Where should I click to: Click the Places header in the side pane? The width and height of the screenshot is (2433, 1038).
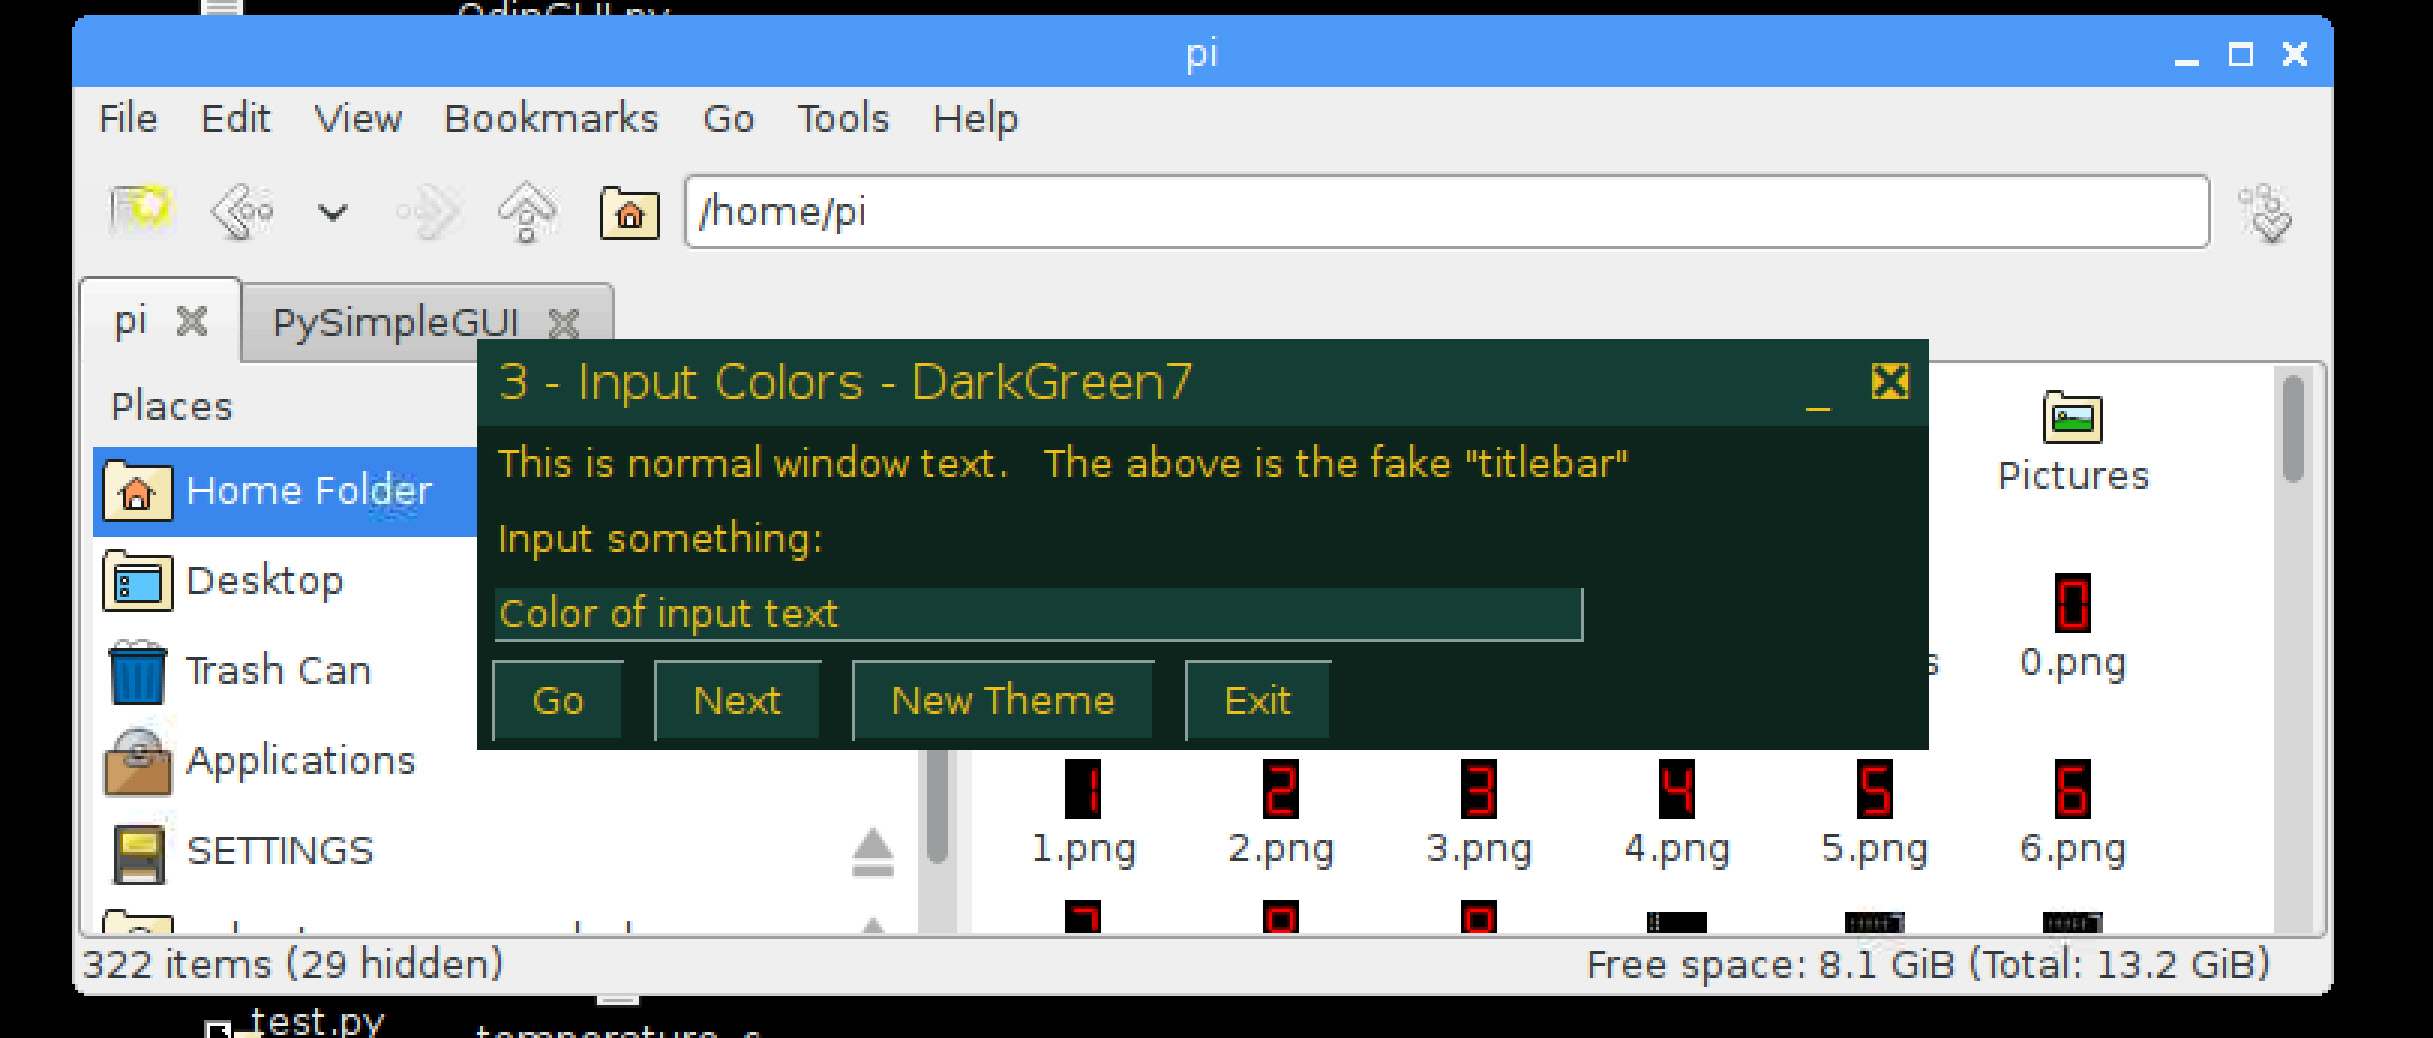[x=171, y=407]
